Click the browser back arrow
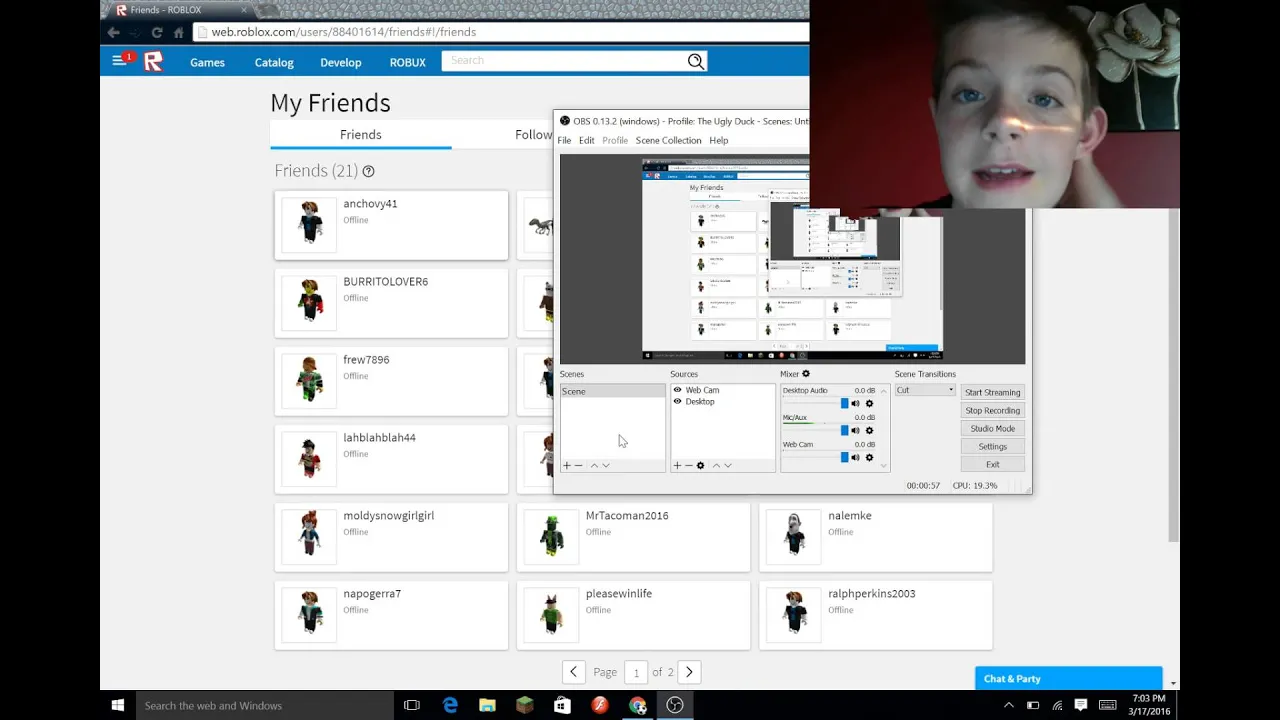The width and height of the screenshot is (1280, 720). [114, 32]
